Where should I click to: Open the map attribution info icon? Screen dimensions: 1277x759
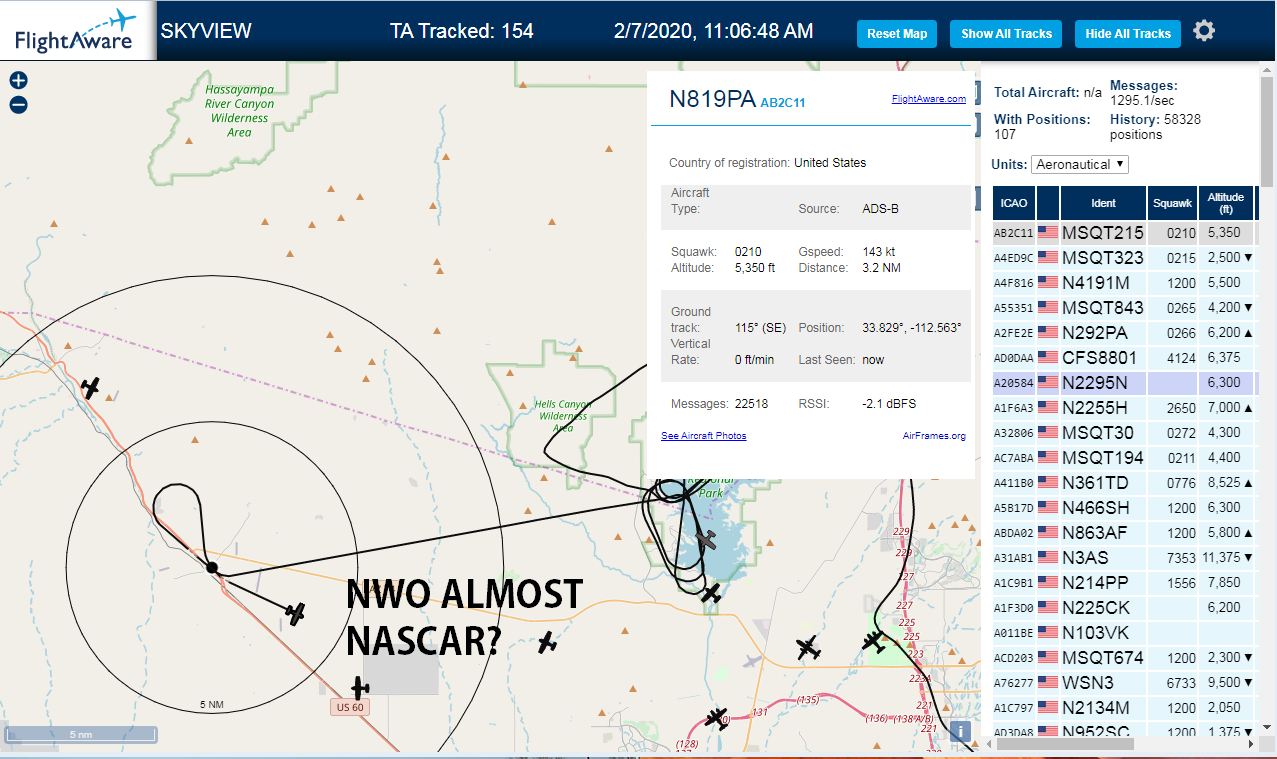click(x=960, y=731)
